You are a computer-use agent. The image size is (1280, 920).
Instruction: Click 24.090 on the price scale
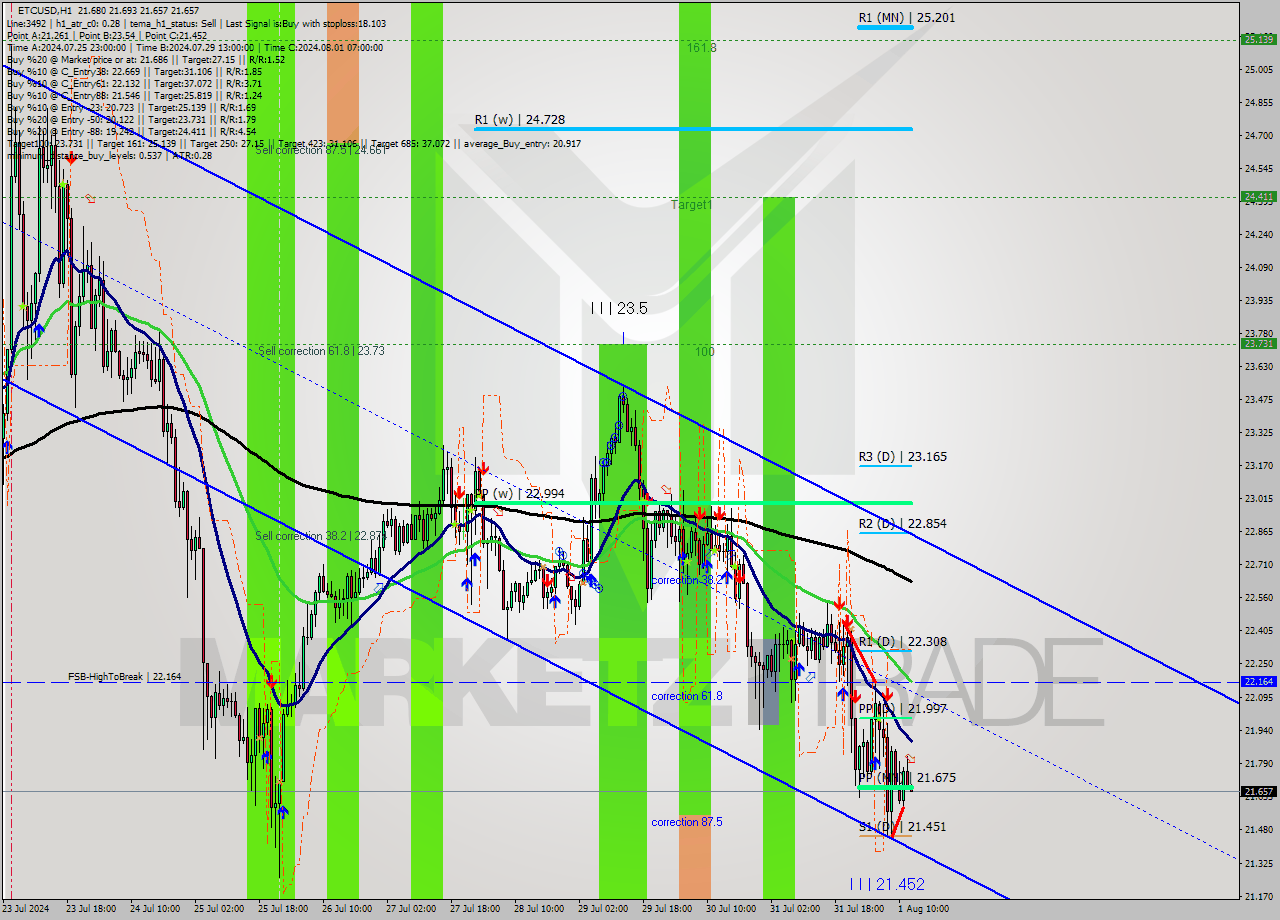click(x=1258, y=267)
